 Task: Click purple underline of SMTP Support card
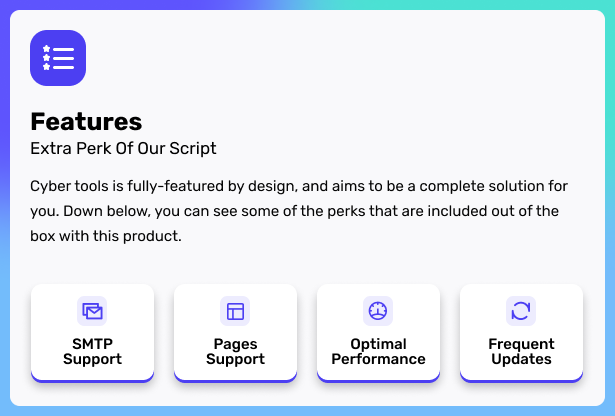(x=92, y=379)
